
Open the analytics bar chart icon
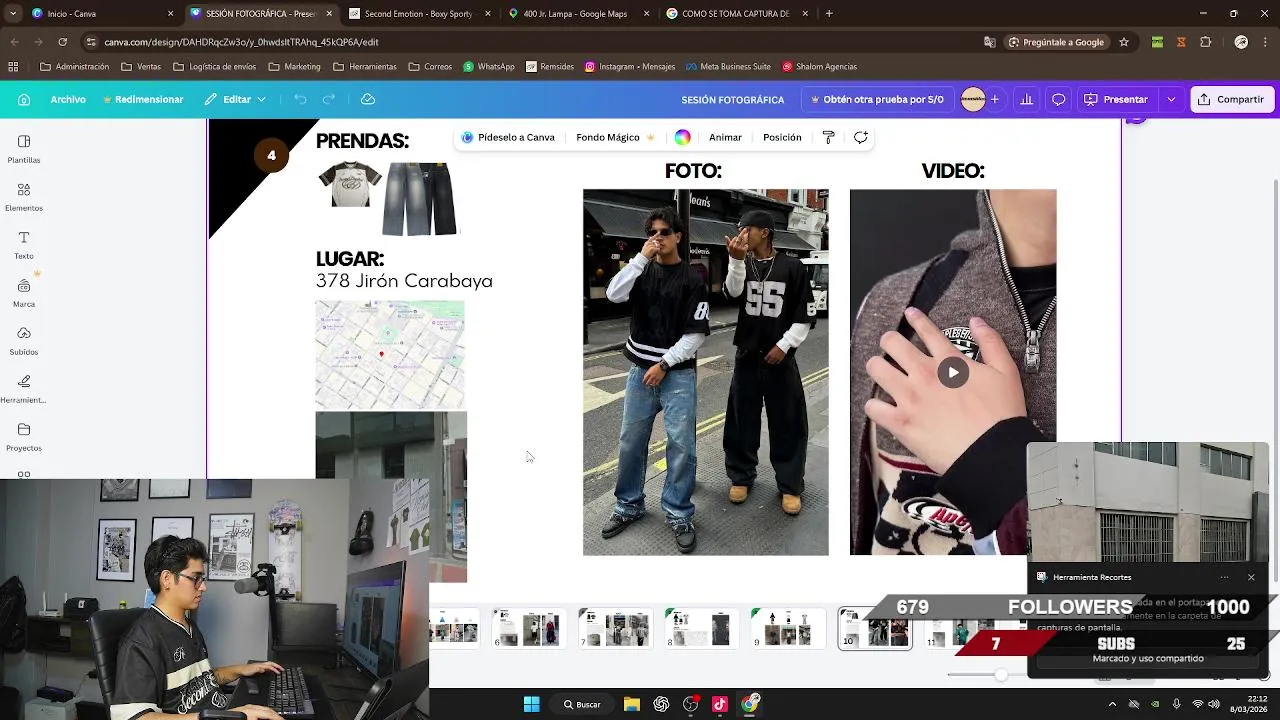coord(1026,99)
